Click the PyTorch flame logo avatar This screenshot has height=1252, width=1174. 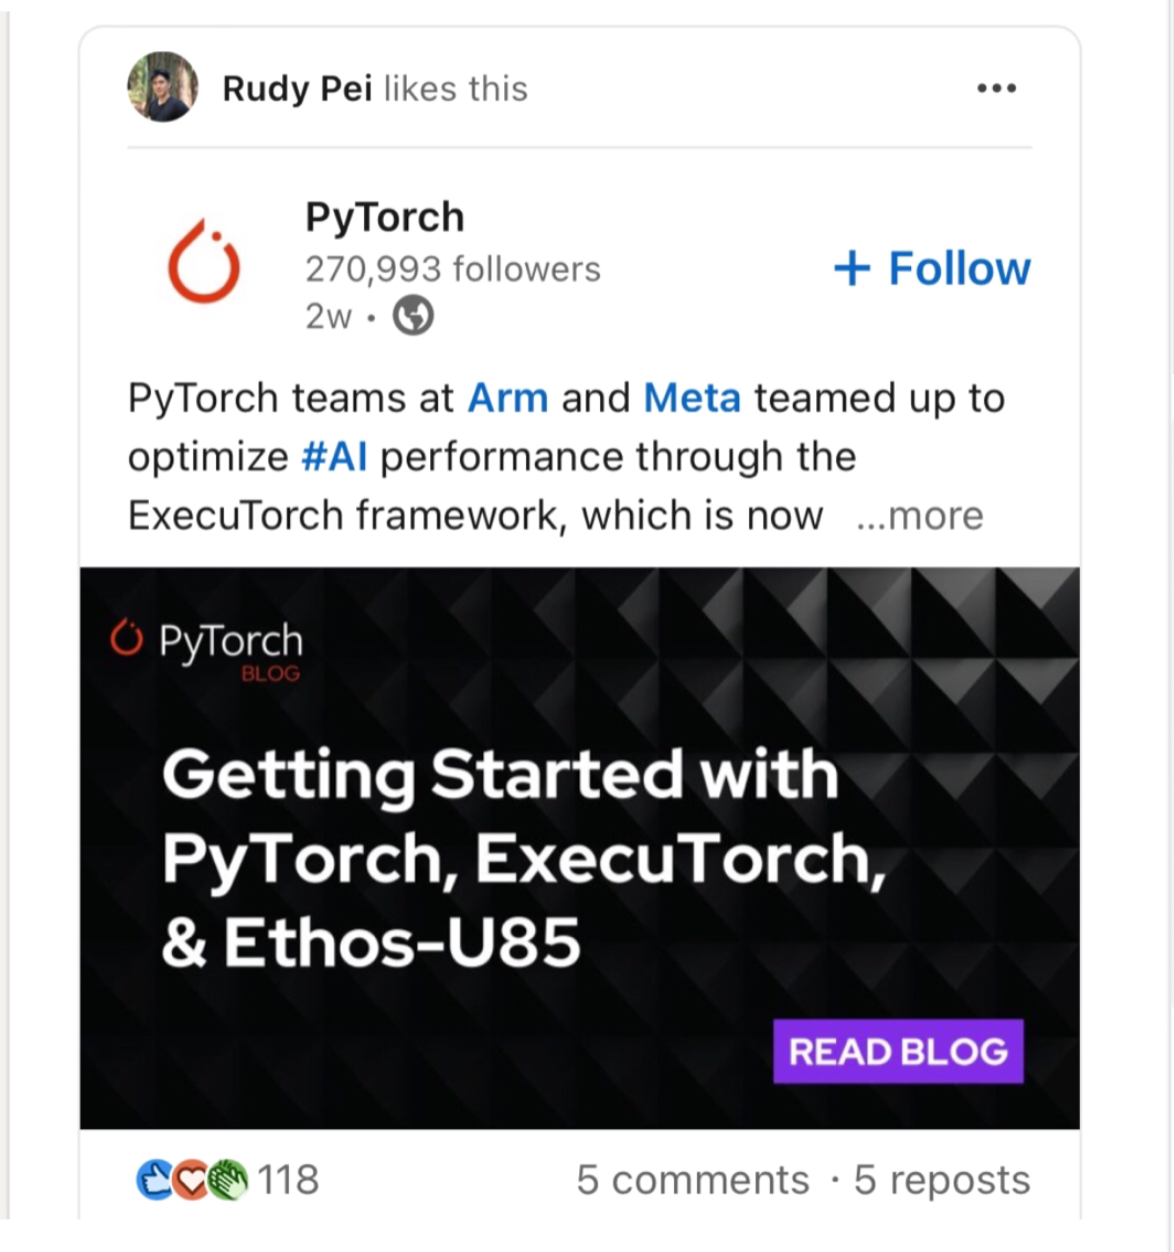(204, 262)
